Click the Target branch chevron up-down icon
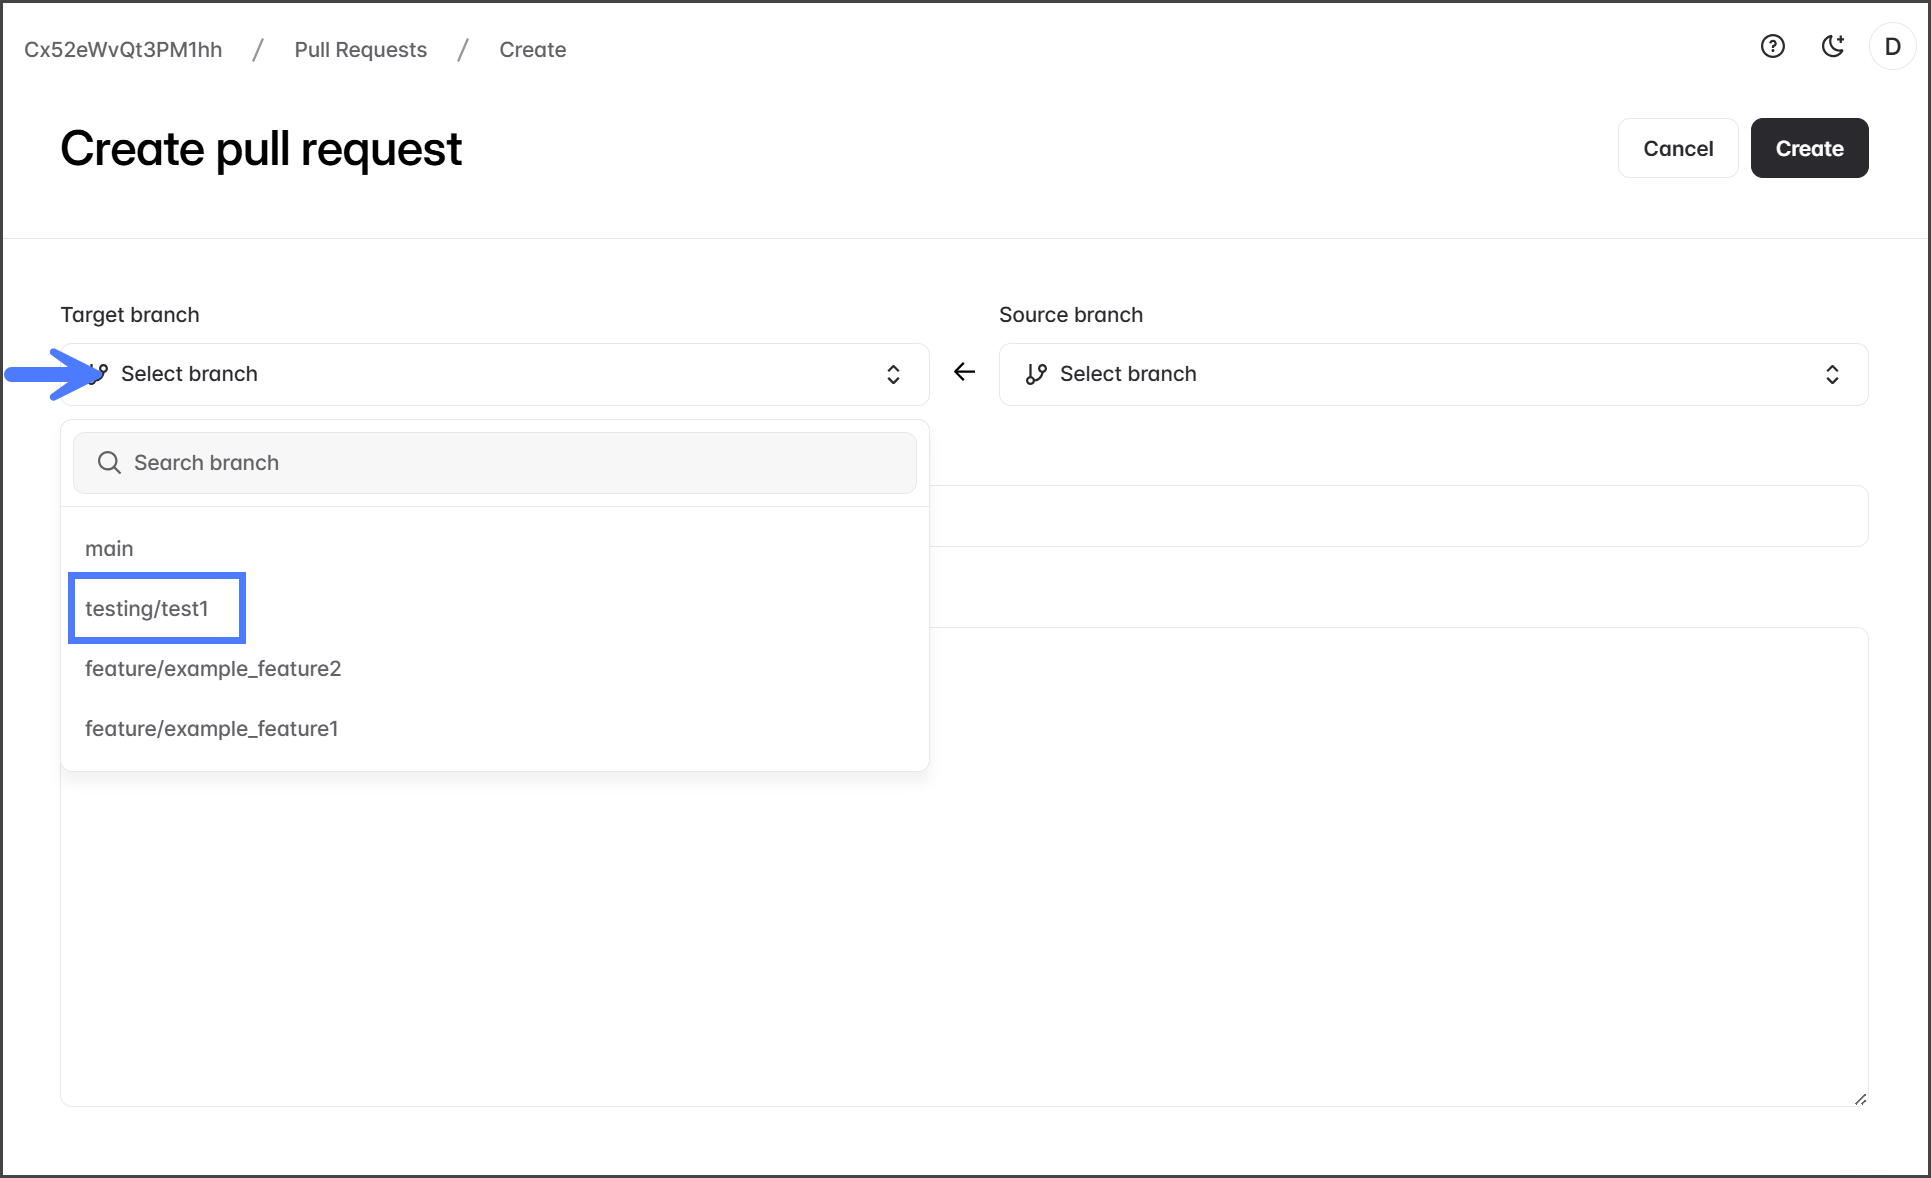Viewport: 1931px width, 1178px height. pos(893,374)
